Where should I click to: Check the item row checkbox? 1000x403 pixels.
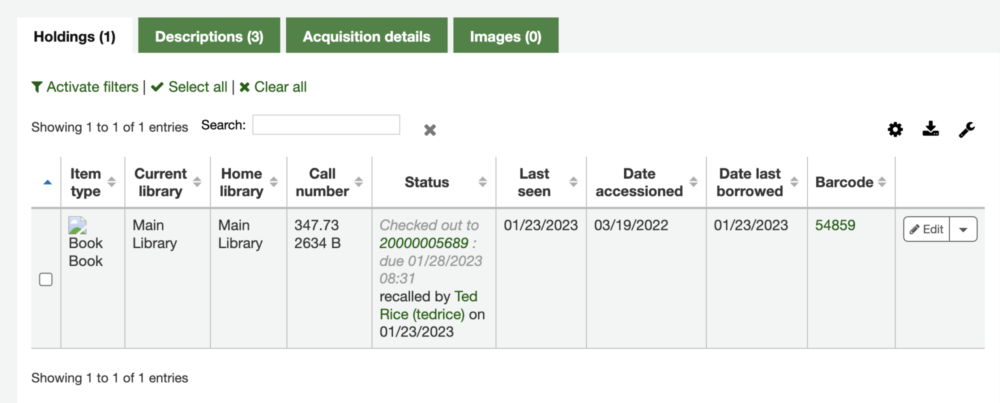coord(46,280)
